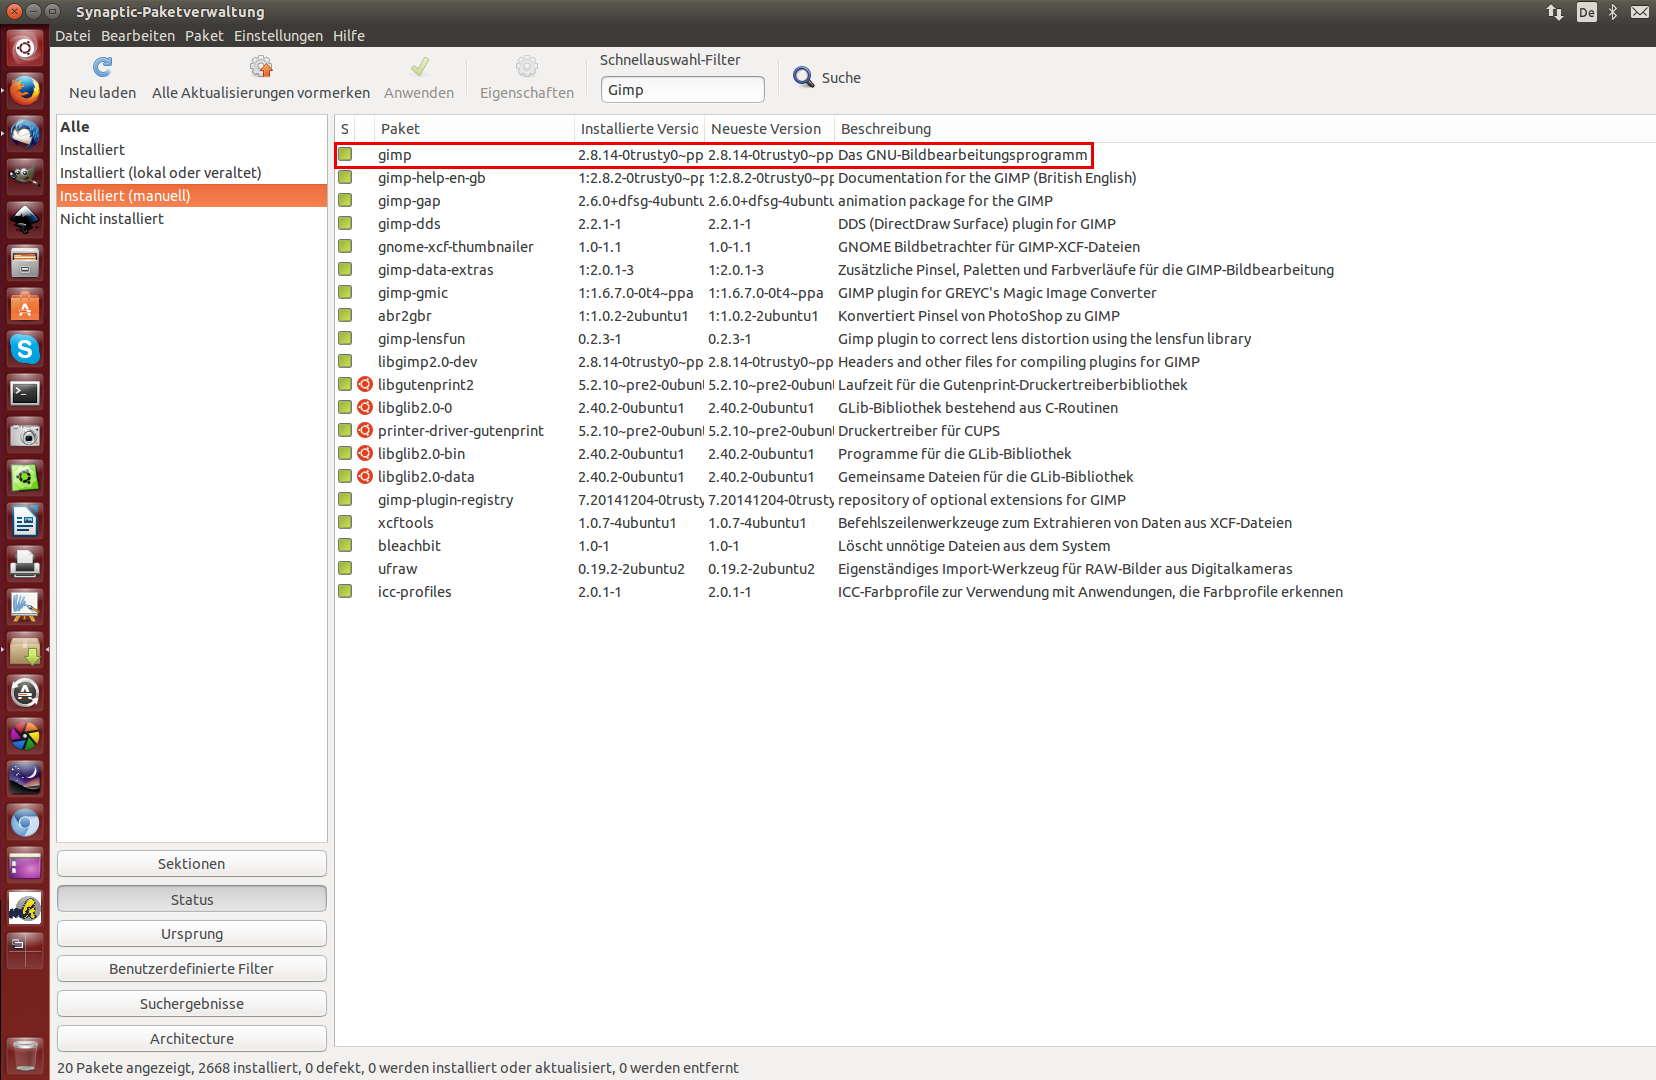Sort by Beschreibung column header
Screen dimensions: 1656x1080
click(x=886, y=129)
